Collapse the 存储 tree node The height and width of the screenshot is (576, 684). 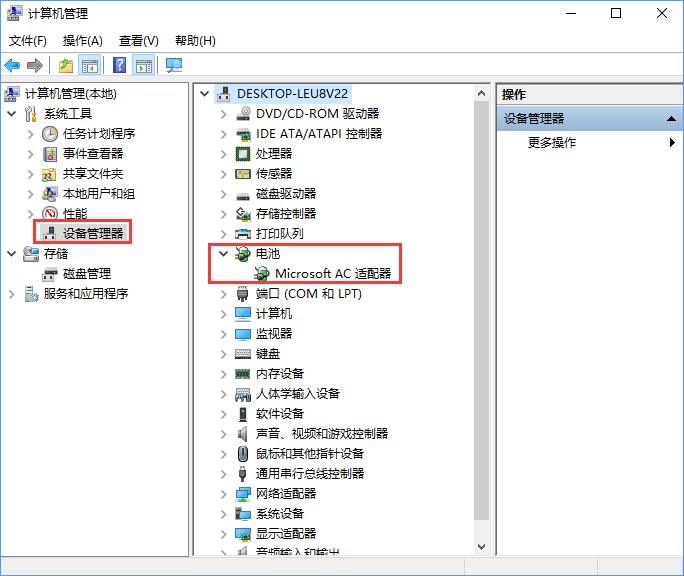click(12, 254)
